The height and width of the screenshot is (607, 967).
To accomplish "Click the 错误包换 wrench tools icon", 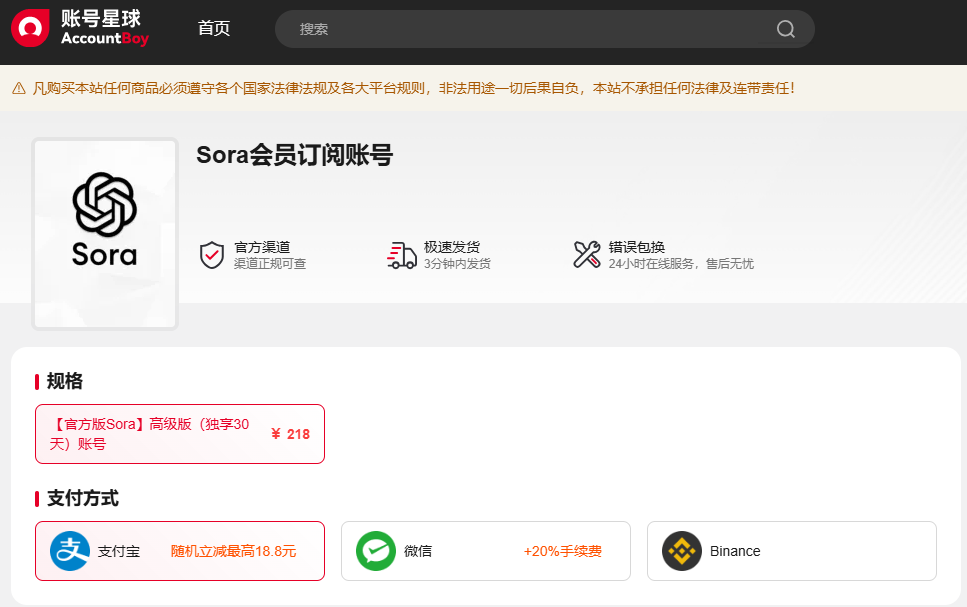I will tap(586, 255).
